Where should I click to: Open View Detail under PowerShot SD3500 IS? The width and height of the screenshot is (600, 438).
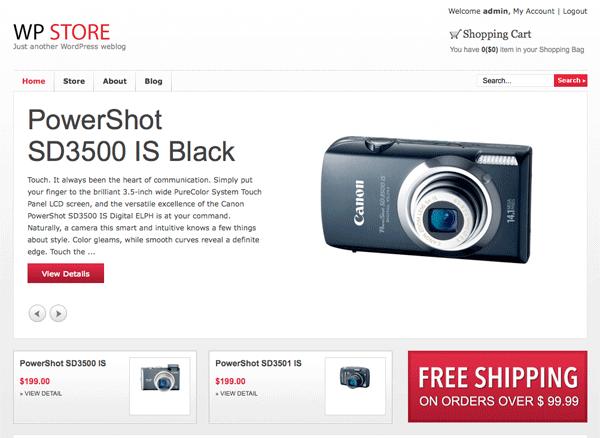click(41, 393)
